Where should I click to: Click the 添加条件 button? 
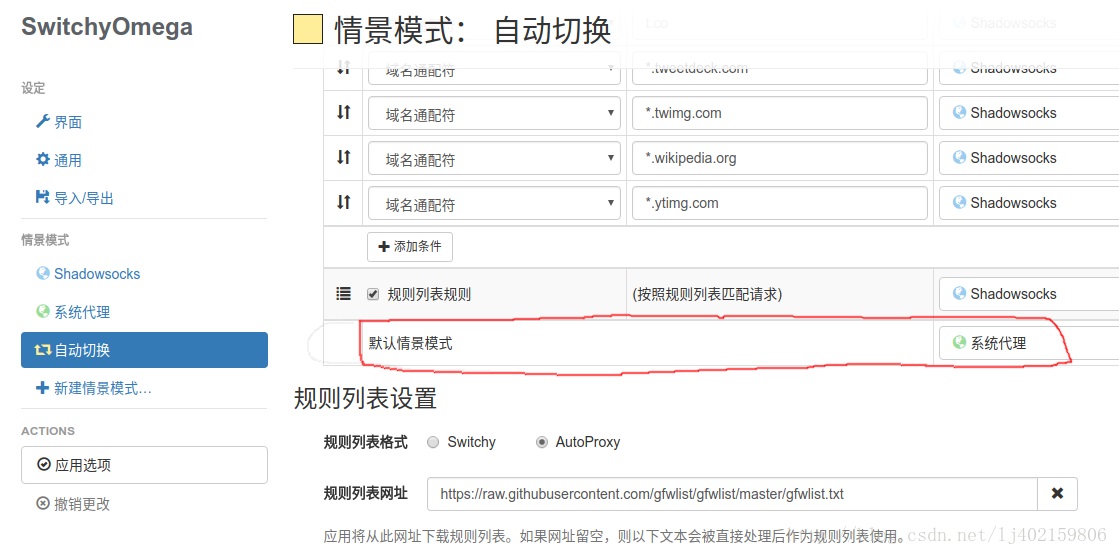[x=410, y=247]
